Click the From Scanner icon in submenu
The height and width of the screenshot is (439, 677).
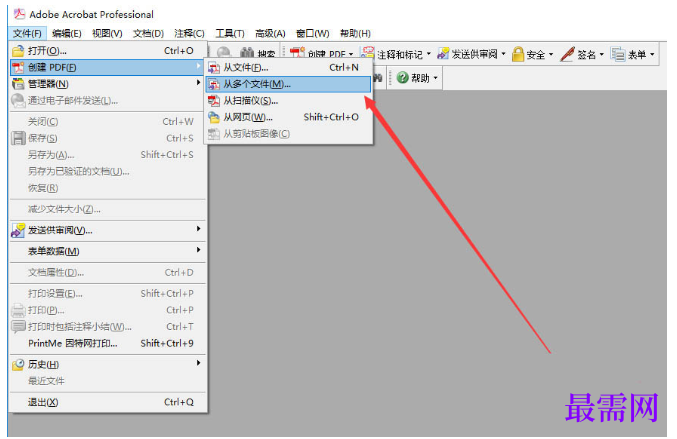(214, 101)
